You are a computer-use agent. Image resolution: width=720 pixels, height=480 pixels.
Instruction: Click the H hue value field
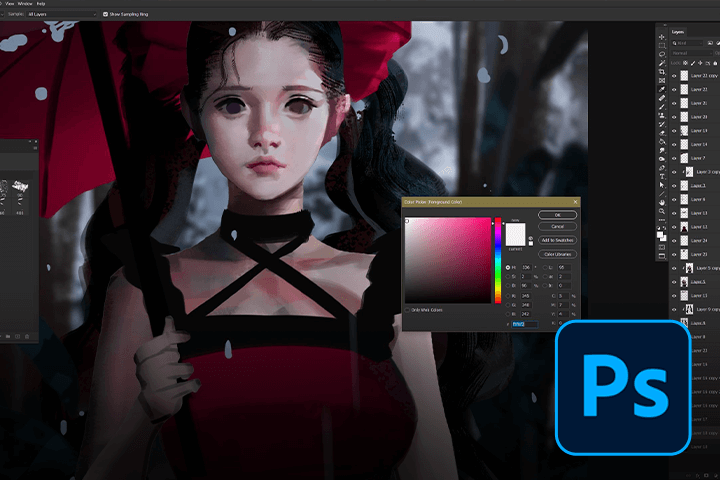(x=526, y=267)
